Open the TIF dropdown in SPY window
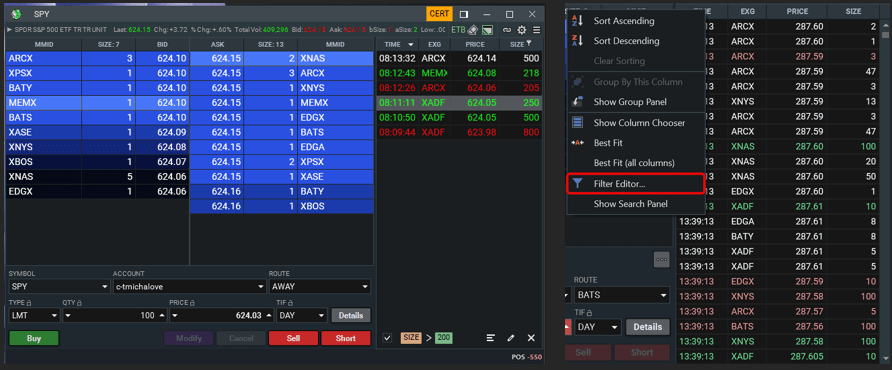Image resolution: width=892 pixels, height=370 pixels. click(x=302, y=315)
